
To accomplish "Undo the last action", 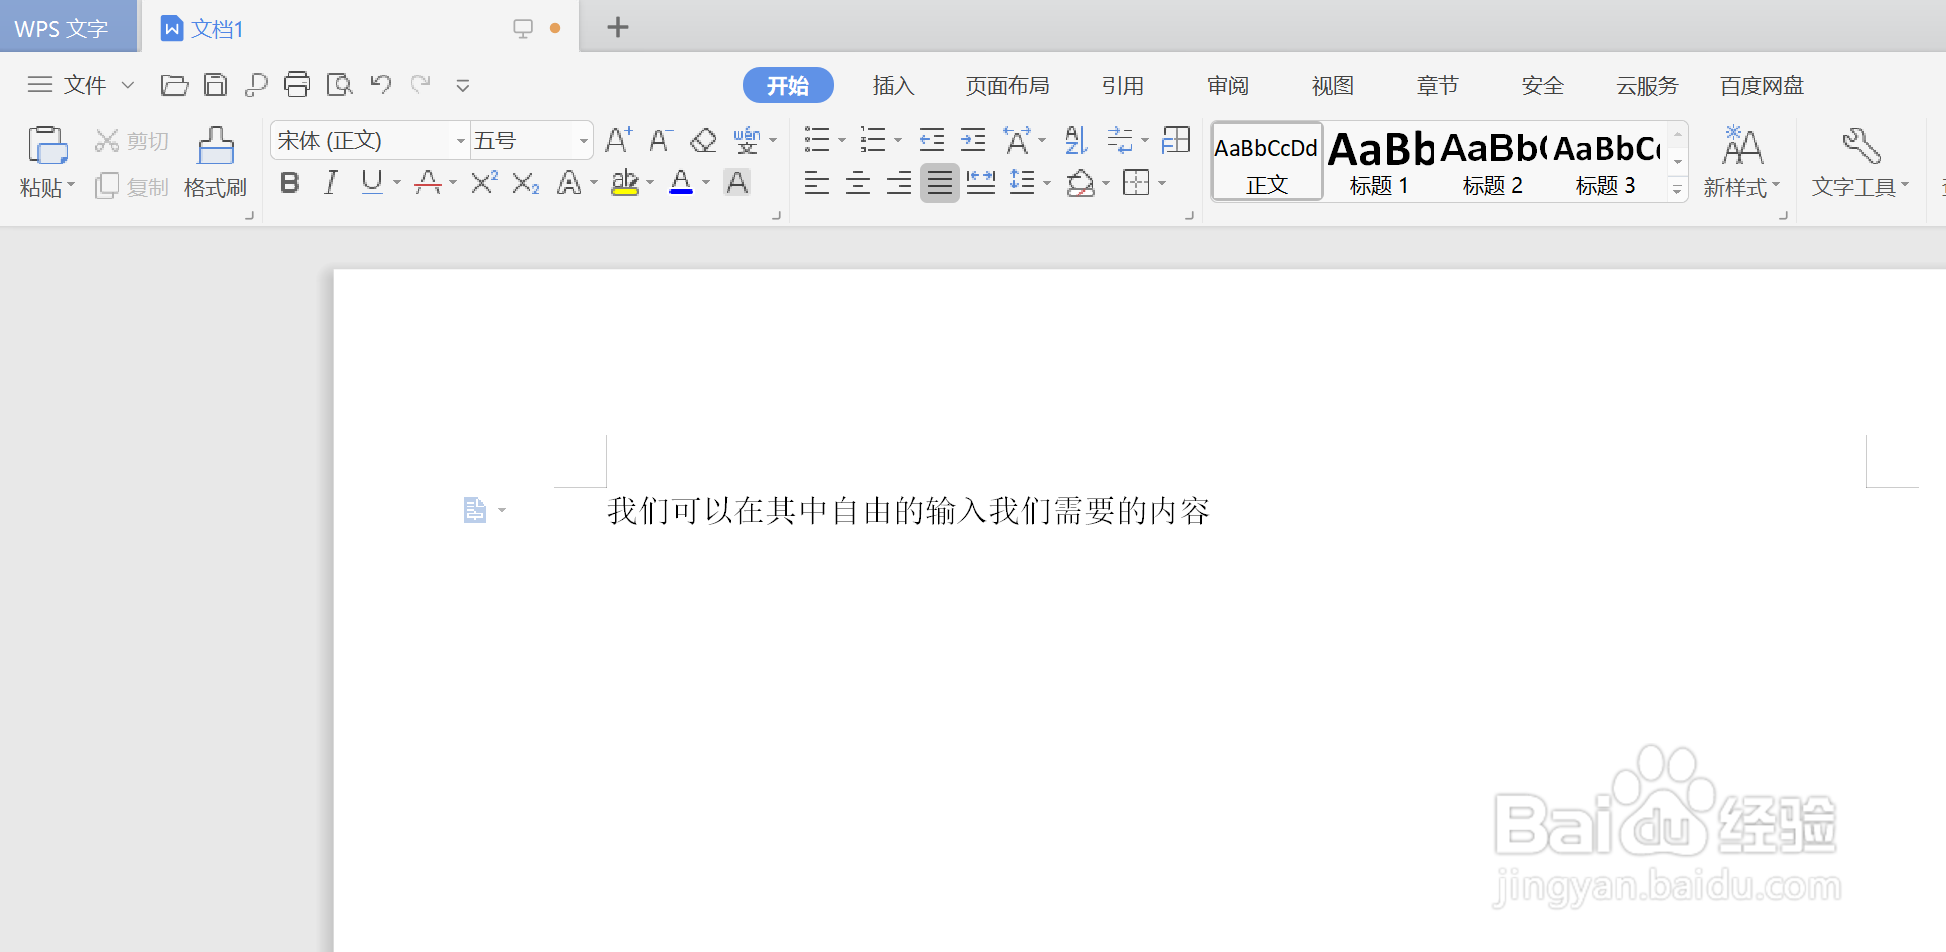I will coord(381,85).
